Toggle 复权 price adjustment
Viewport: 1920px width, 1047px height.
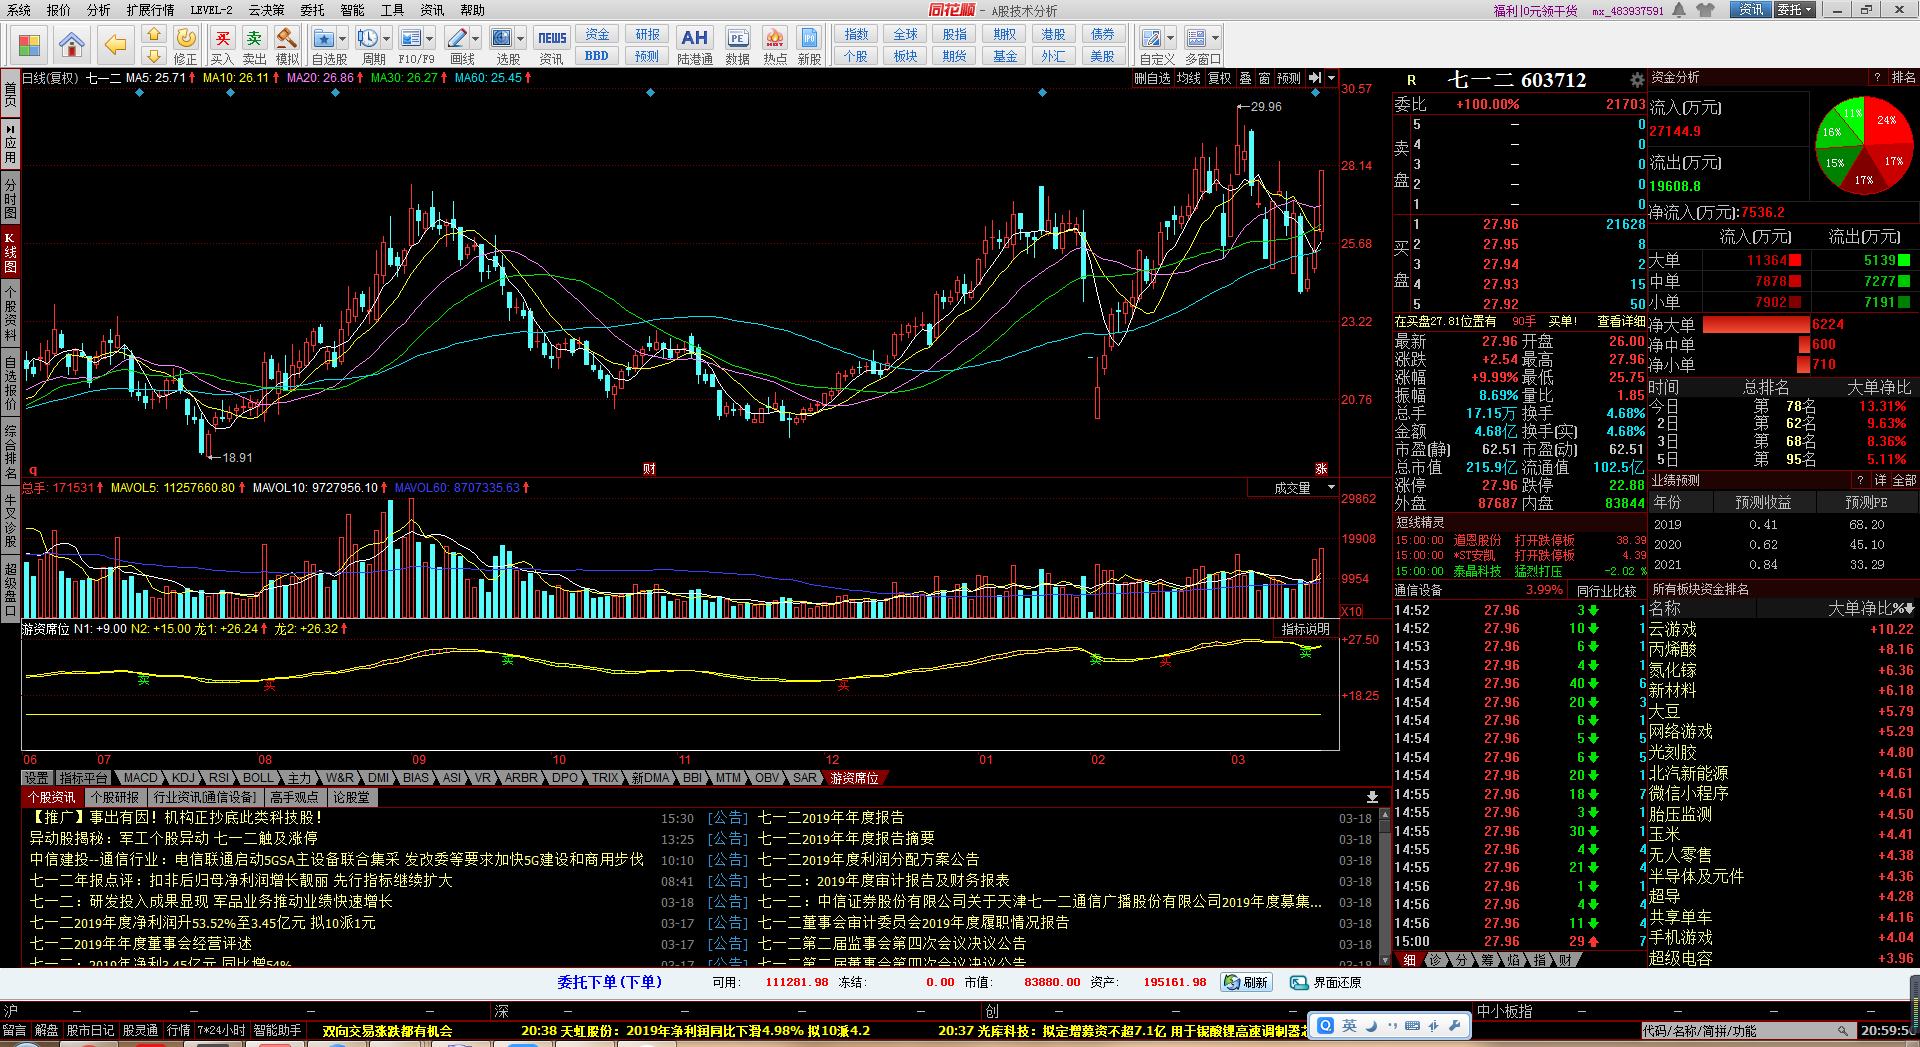click(x=1219, y=78)
